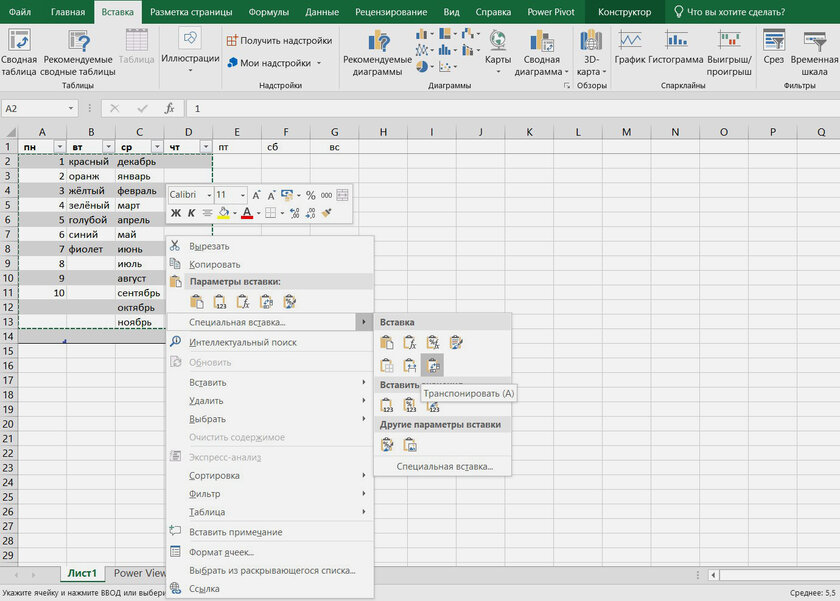Click the yellow fill color button

223,213
